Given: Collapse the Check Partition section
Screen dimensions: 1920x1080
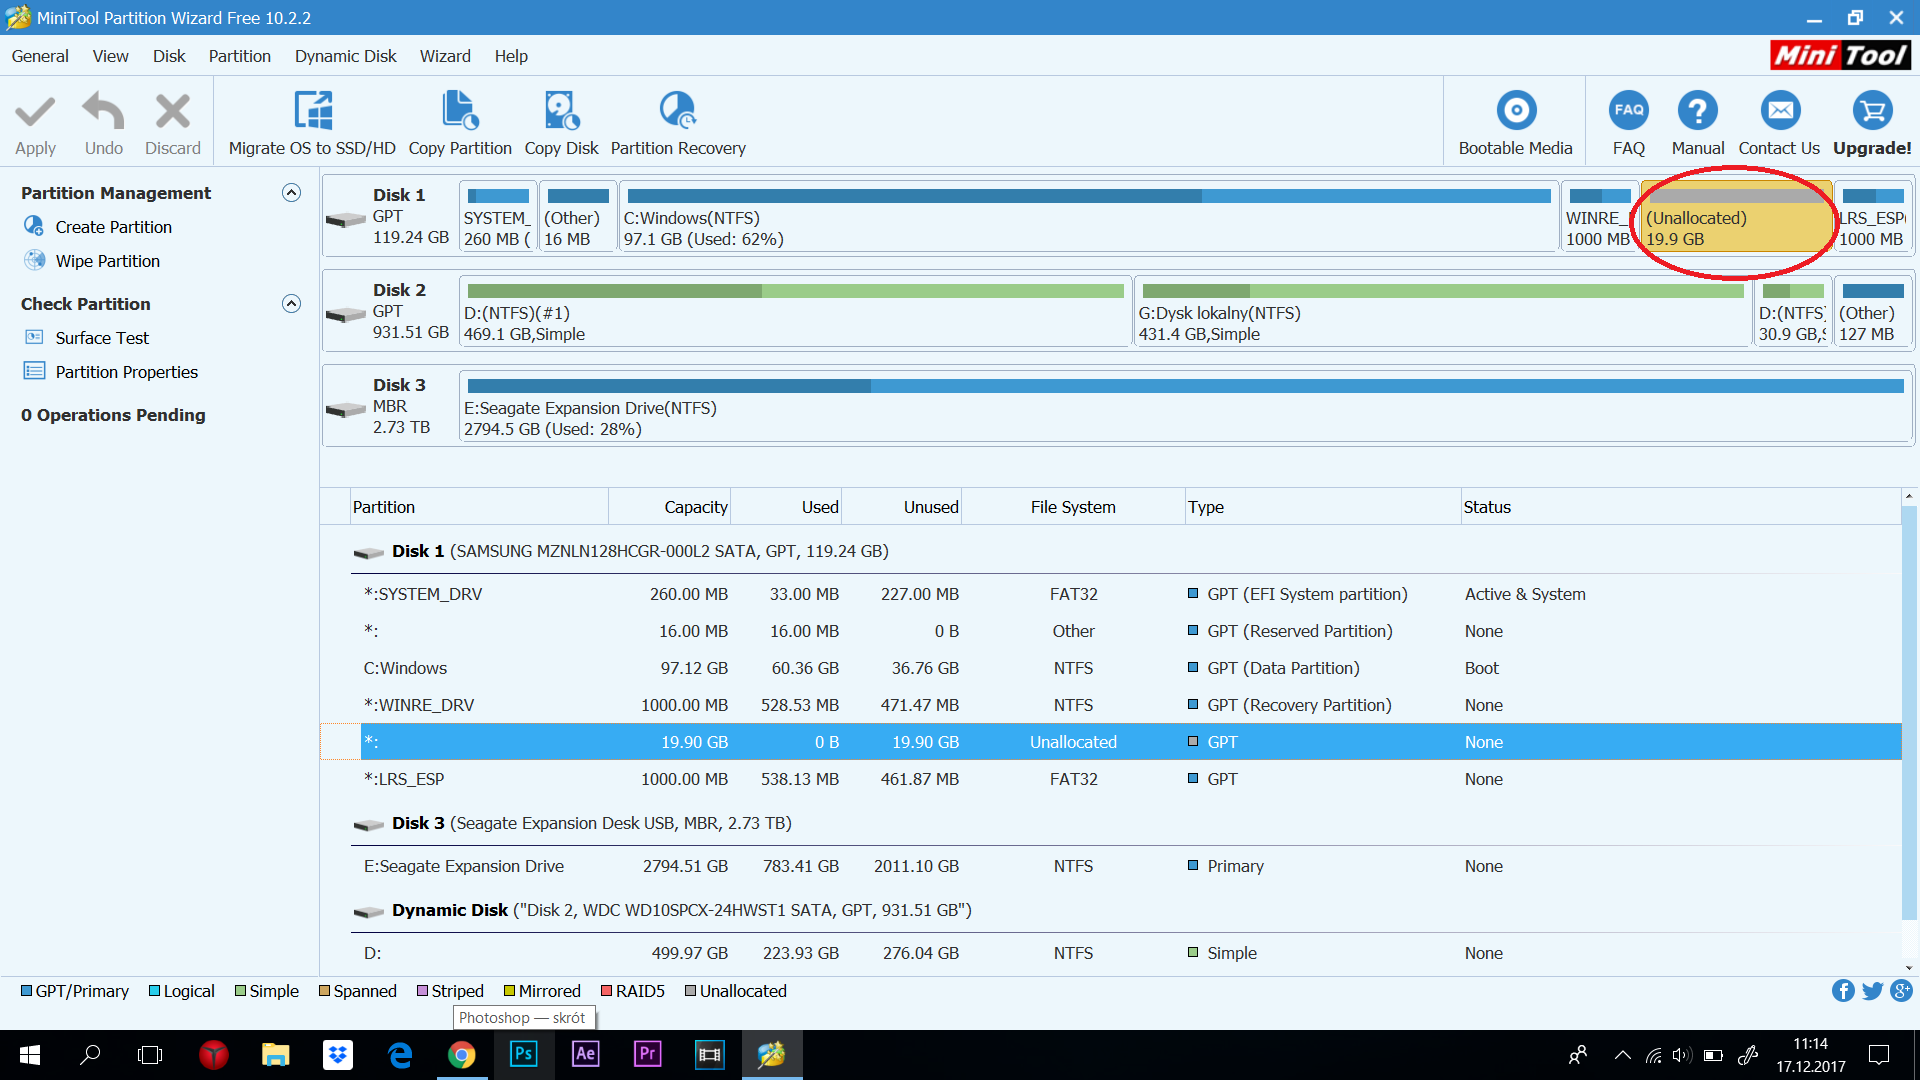Looking at the screenshot, I should tap(291, 304).
